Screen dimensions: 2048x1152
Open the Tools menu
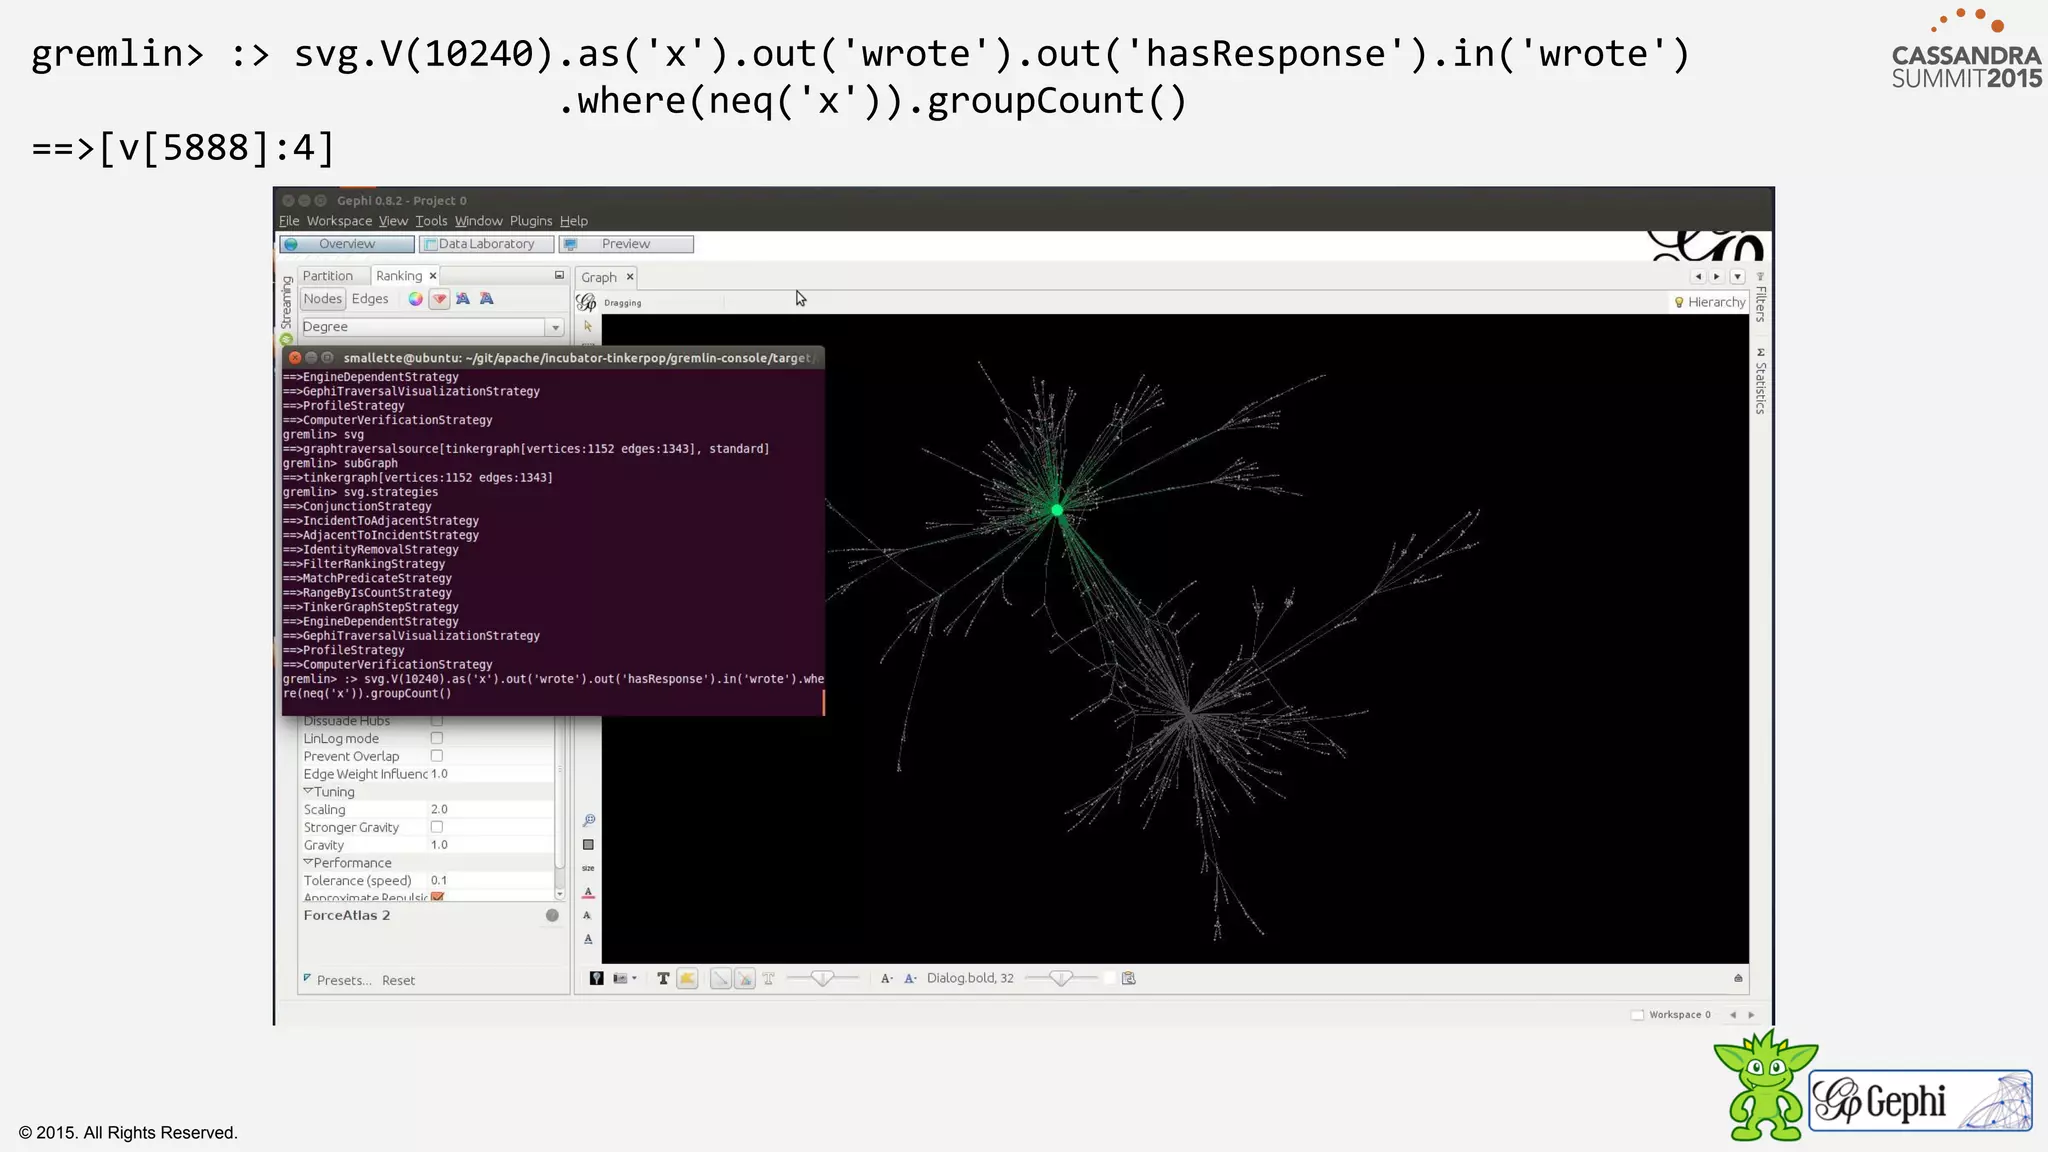tap(431, 221)
